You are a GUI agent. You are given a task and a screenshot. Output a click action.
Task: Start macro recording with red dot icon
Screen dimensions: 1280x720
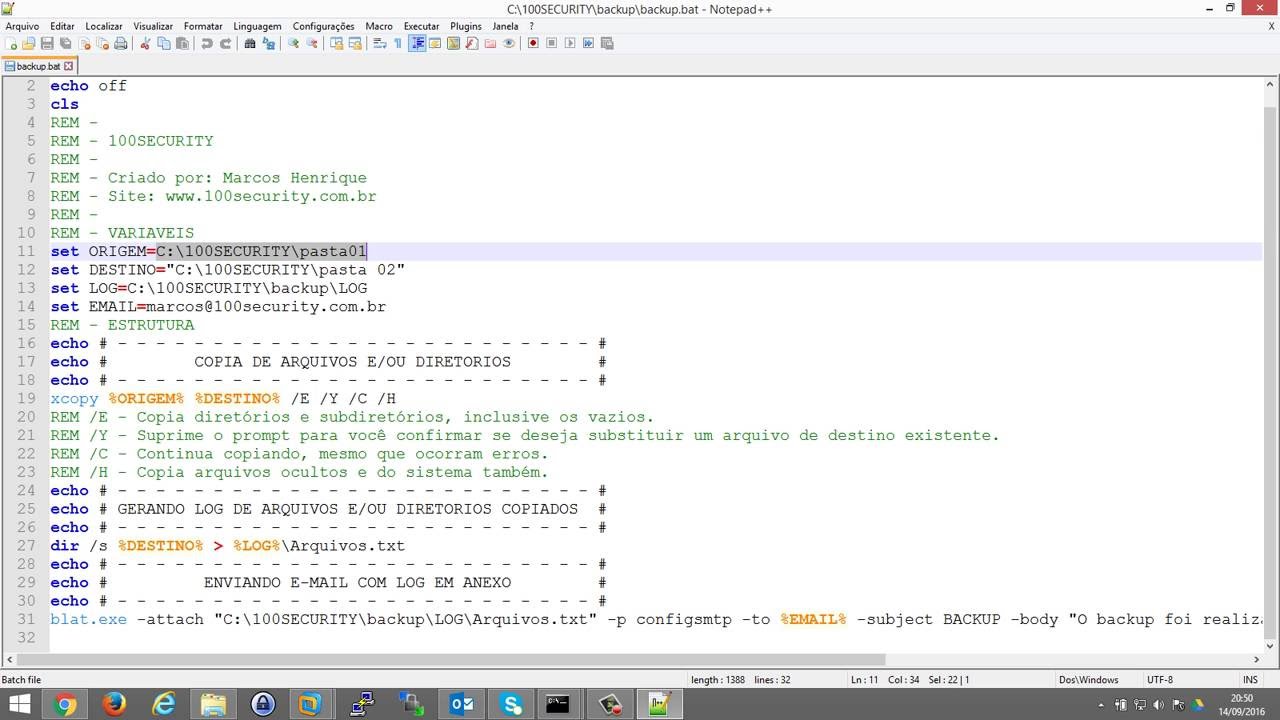(x=533, y=44)
